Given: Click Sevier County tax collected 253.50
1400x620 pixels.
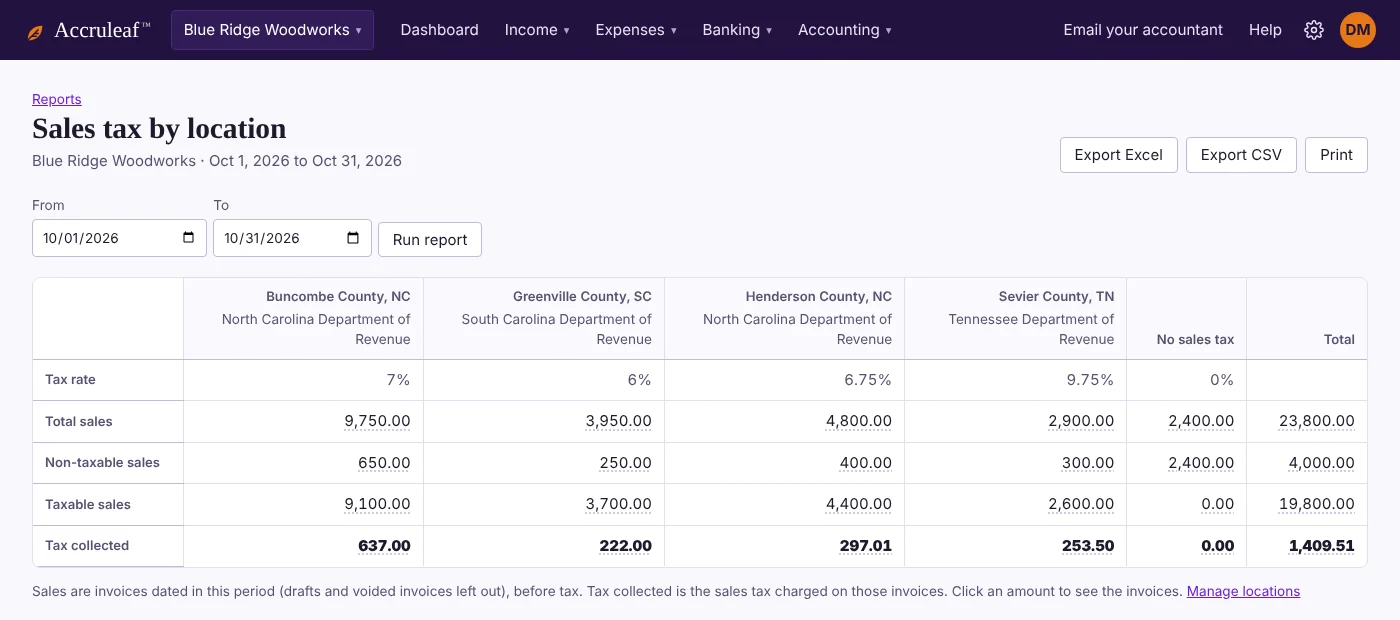Looking at the screenshot, I should point(1088,546).
